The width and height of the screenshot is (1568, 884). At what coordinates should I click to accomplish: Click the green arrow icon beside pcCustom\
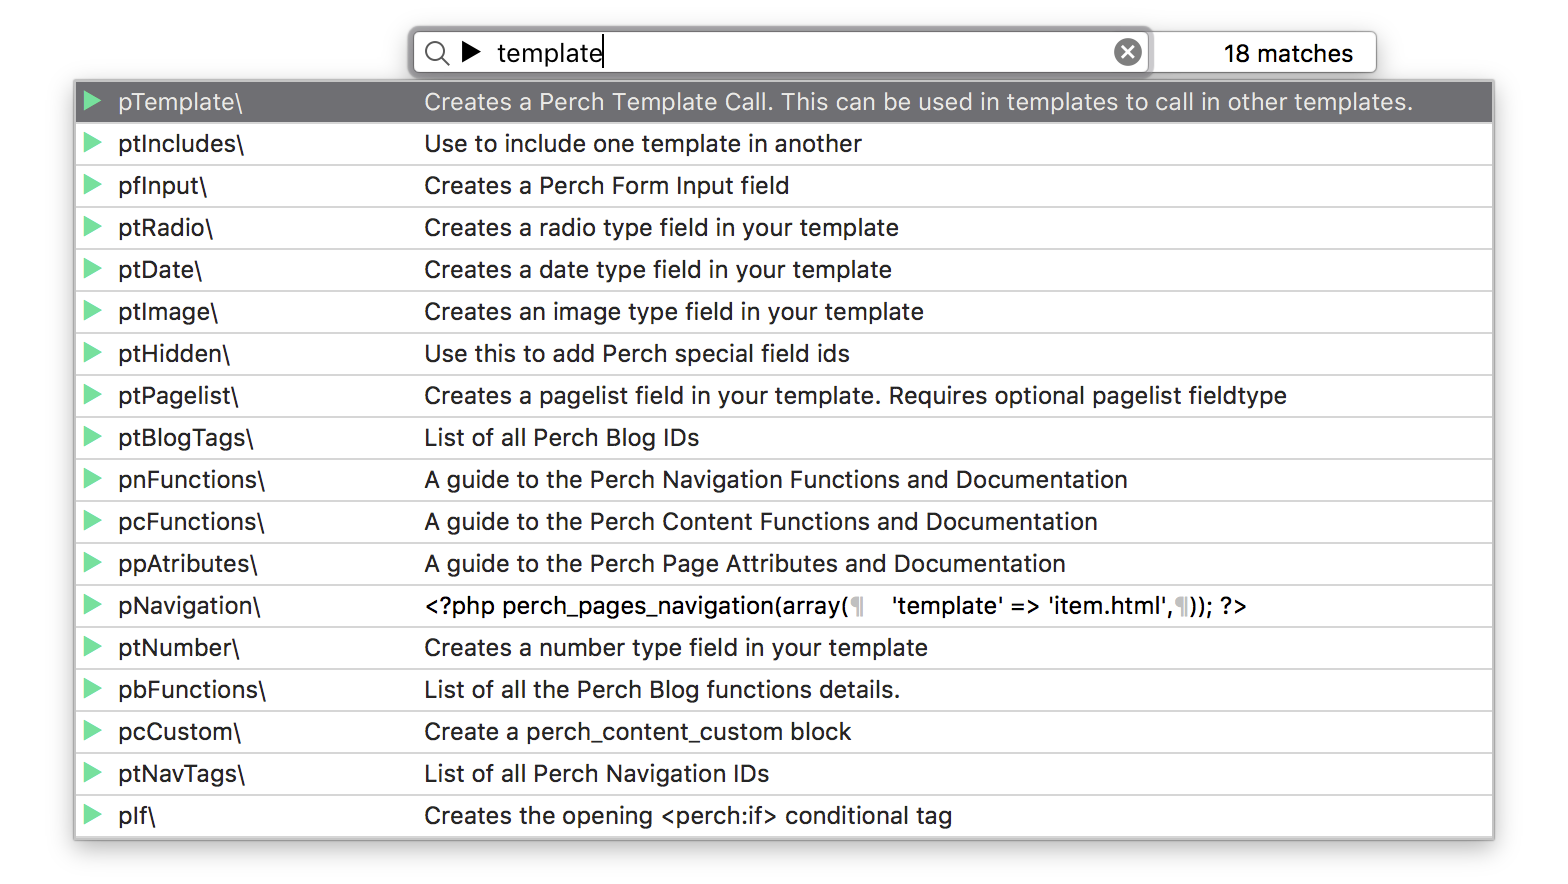coord(93,731)
